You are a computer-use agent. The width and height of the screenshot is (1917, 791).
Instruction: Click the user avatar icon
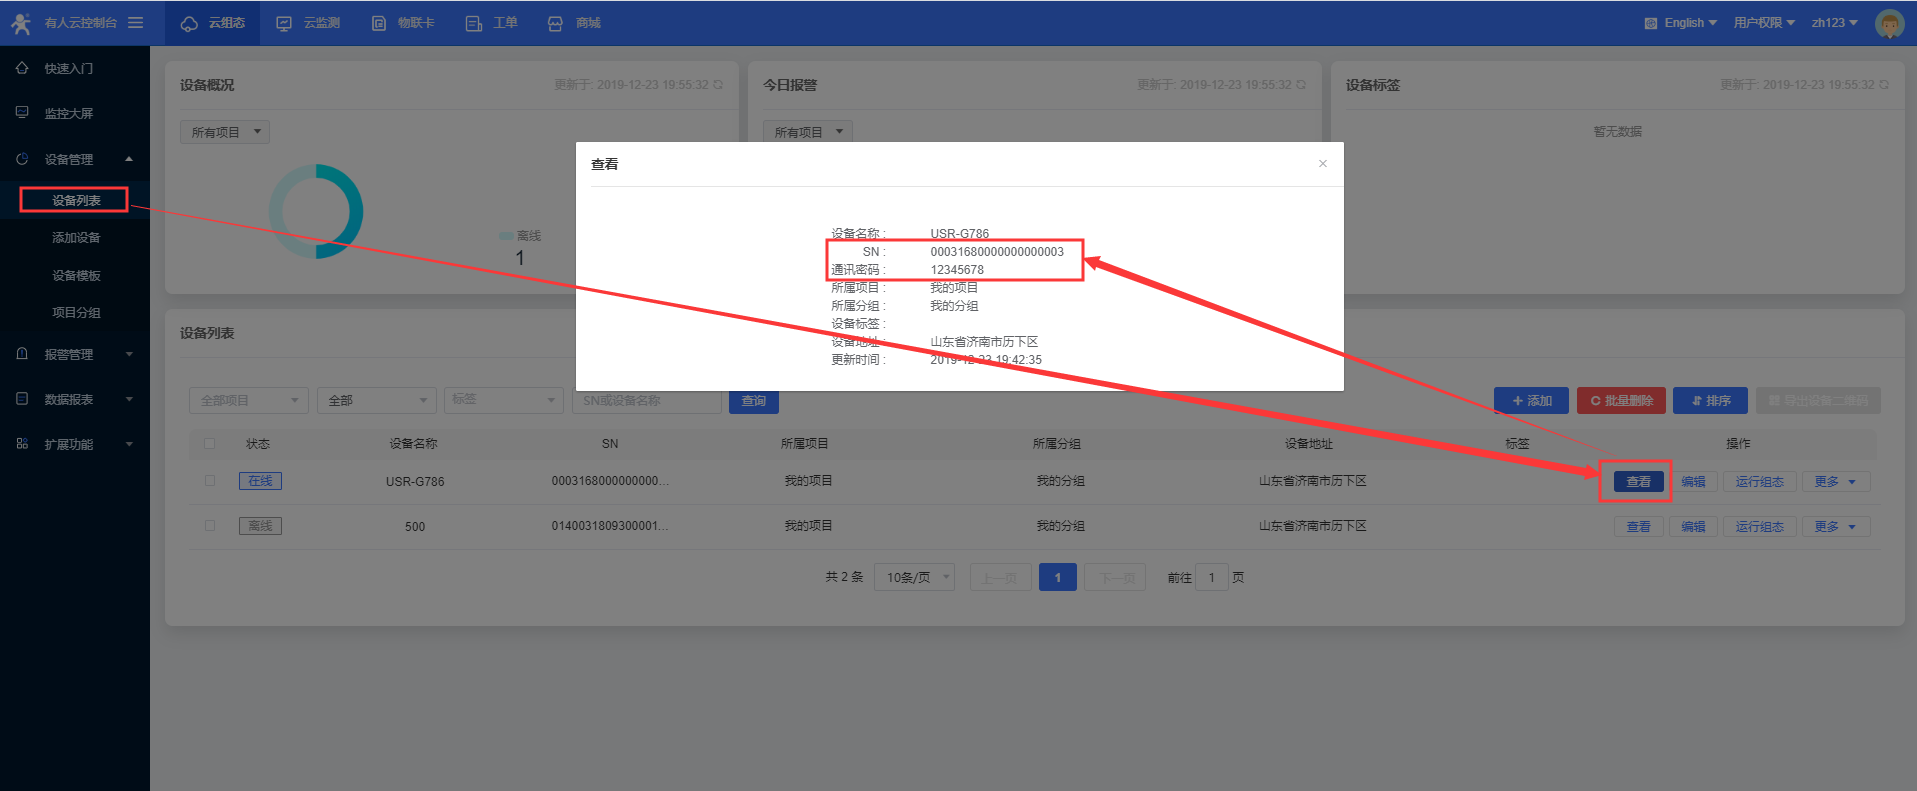[x=1889, y=23]
